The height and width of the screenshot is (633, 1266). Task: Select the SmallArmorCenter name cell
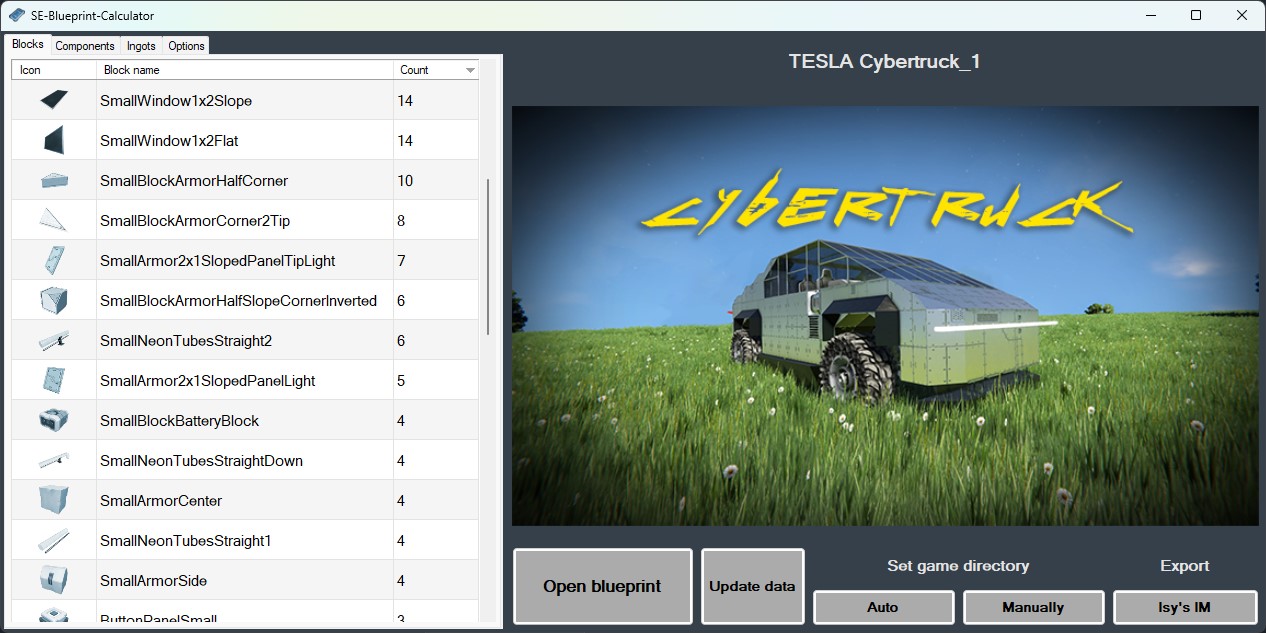coord(245,500)
